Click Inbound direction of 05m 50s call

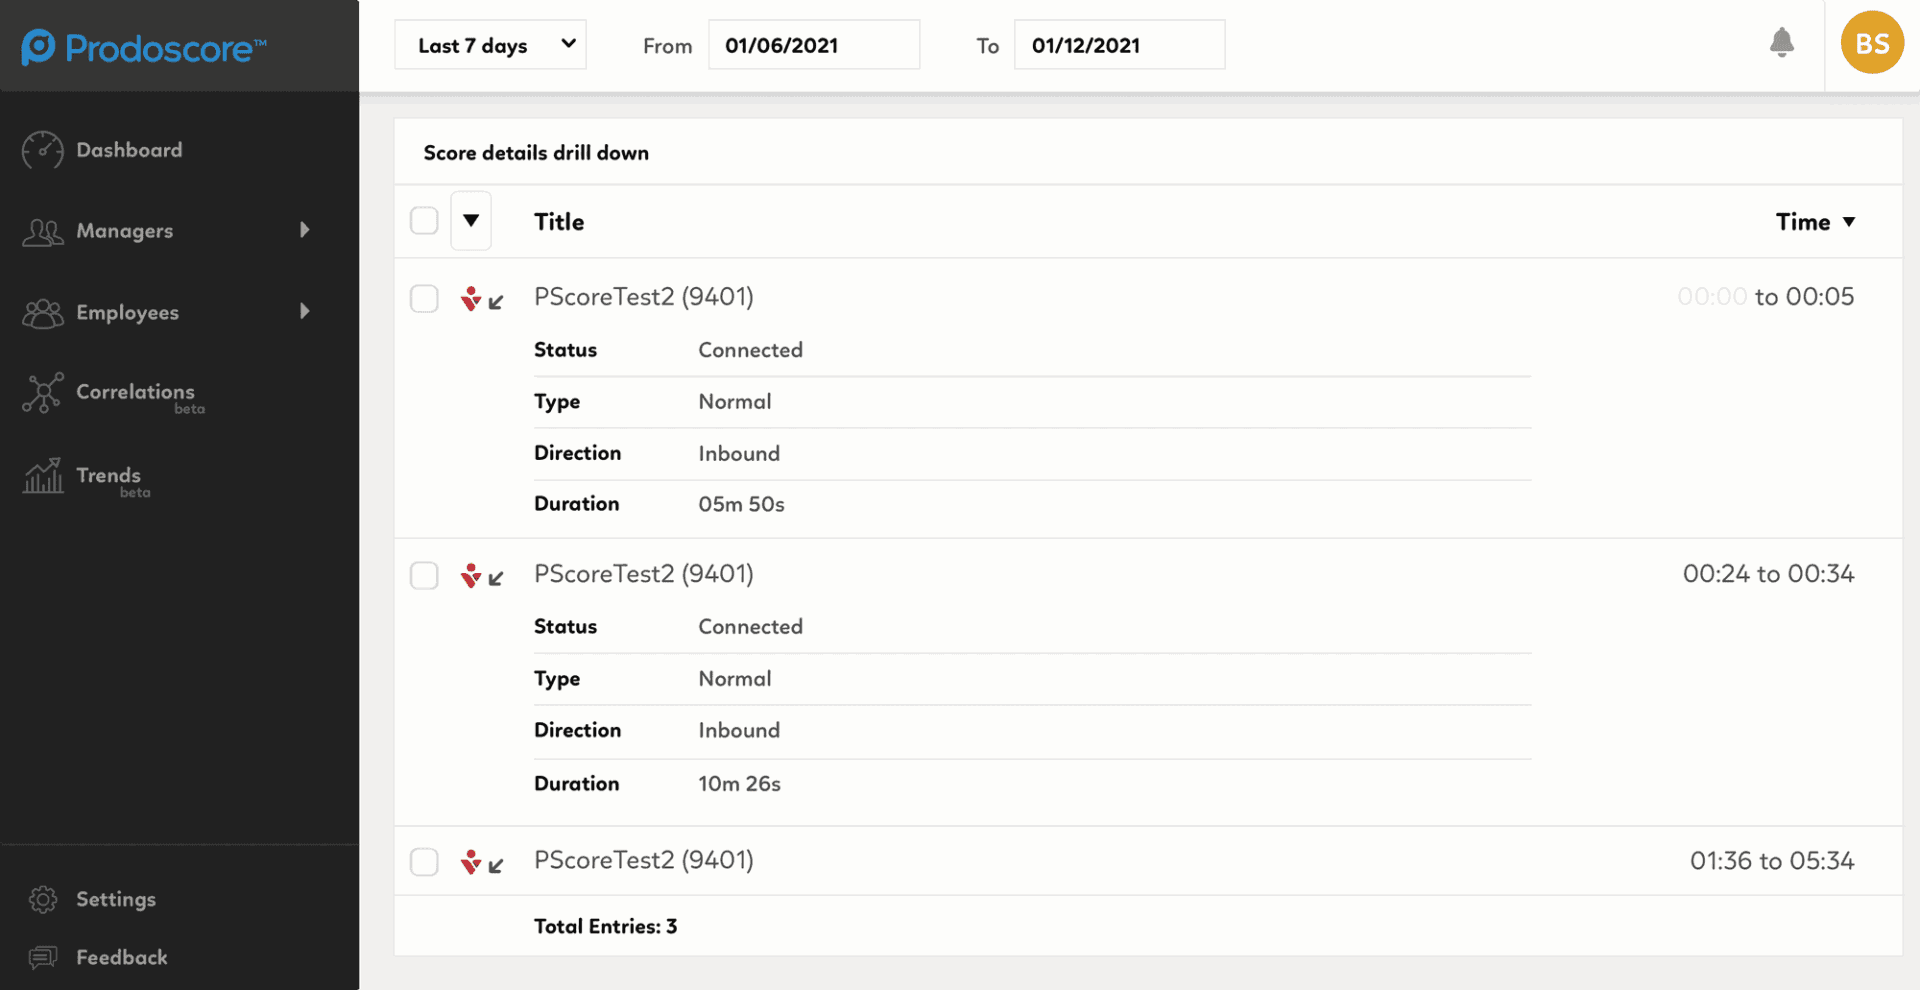739,454
